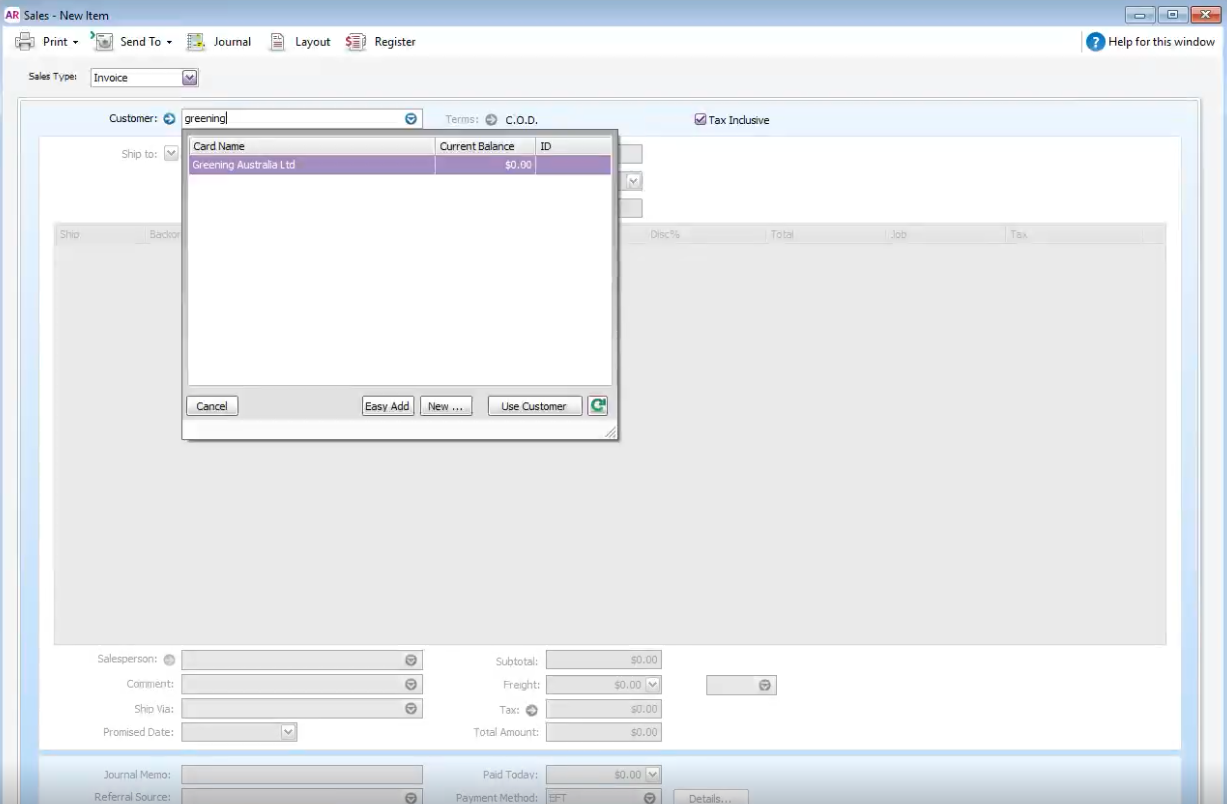
Task: Click the blue arrow next to Customer label
Action: [x=170, y=119]
